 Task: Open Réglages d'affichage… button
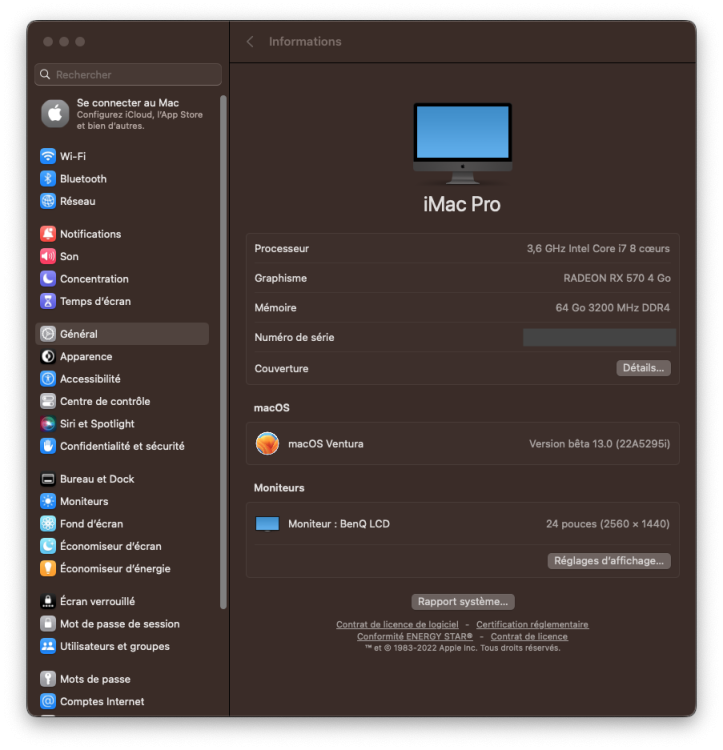click(x=609, y=561)
